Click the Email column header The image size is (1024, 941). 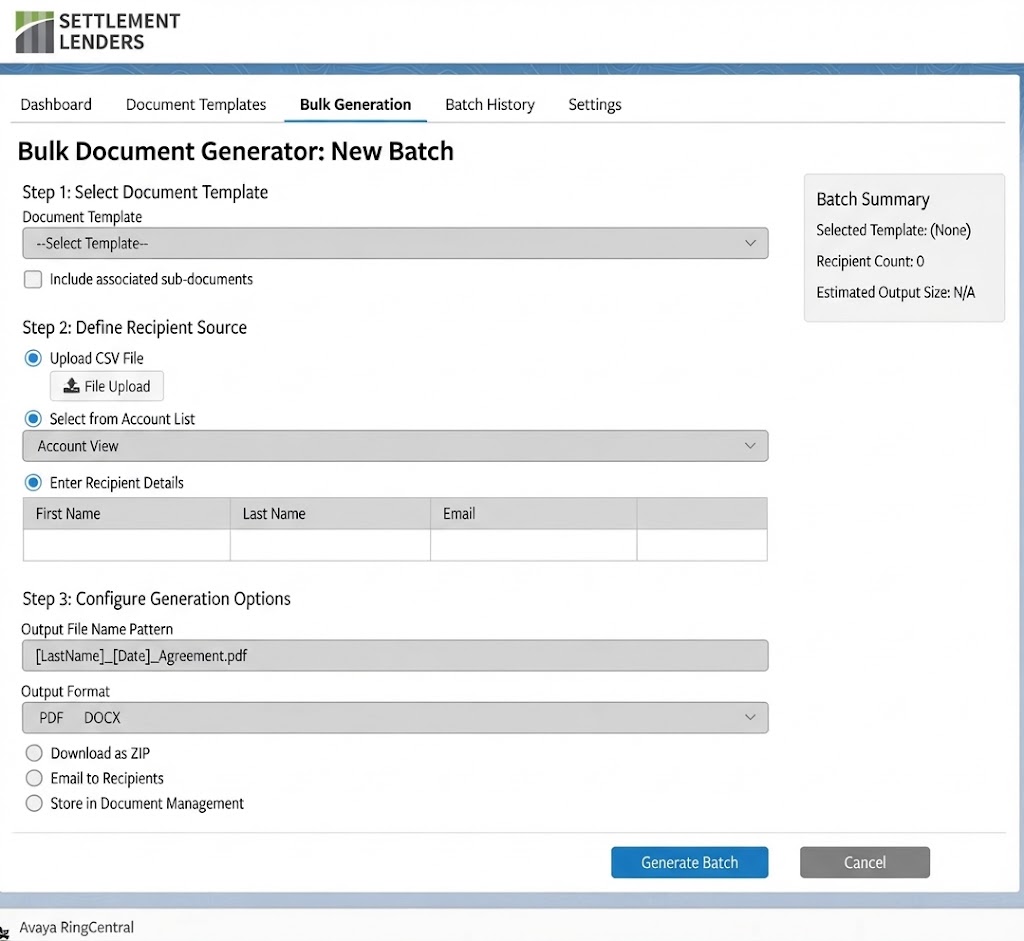click(534, 513)
